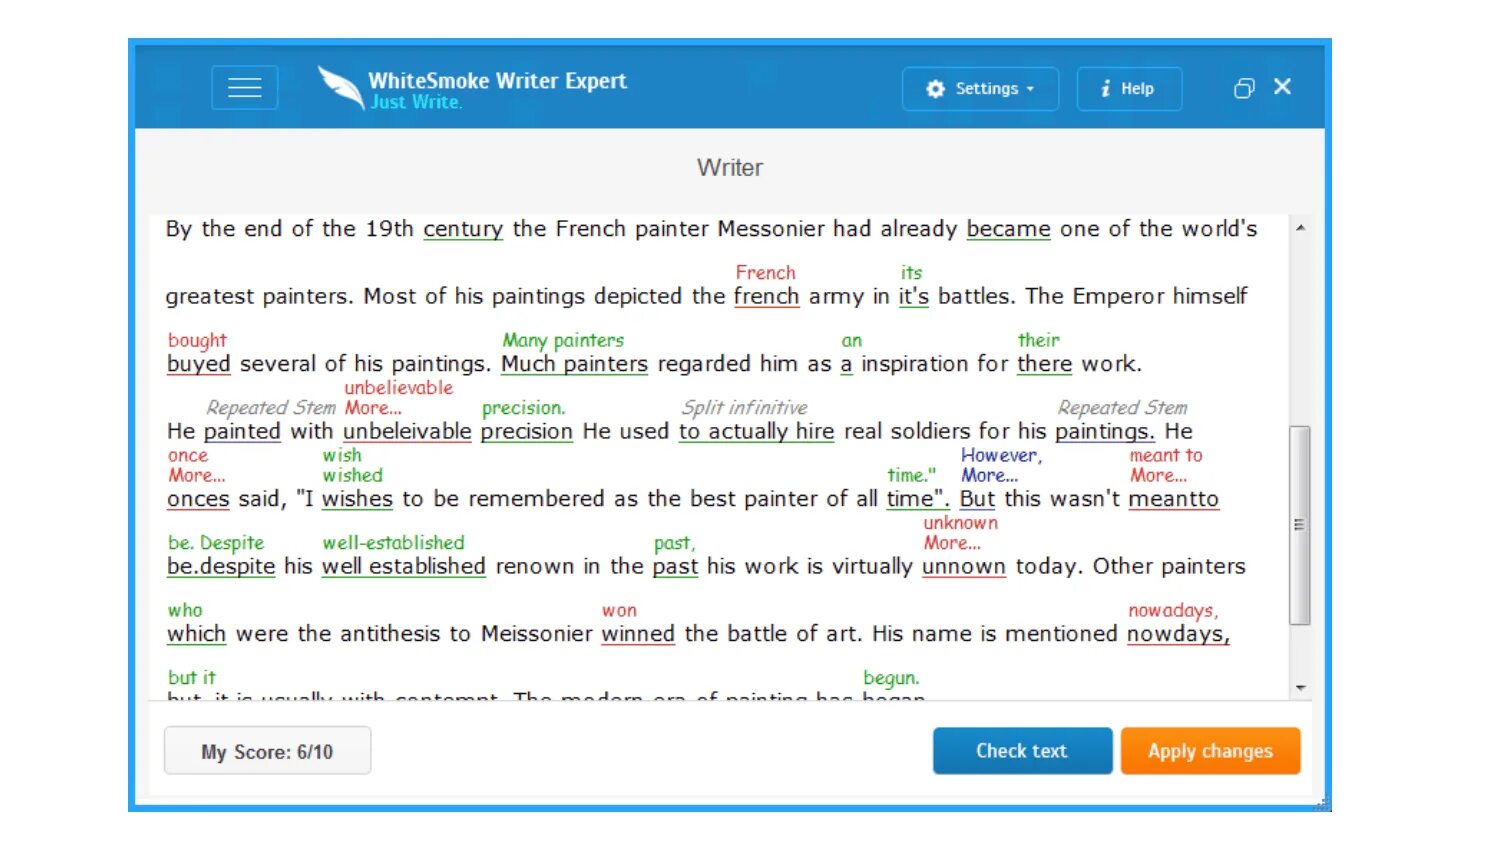Apply the 'once' suggestion

(188, 456)
